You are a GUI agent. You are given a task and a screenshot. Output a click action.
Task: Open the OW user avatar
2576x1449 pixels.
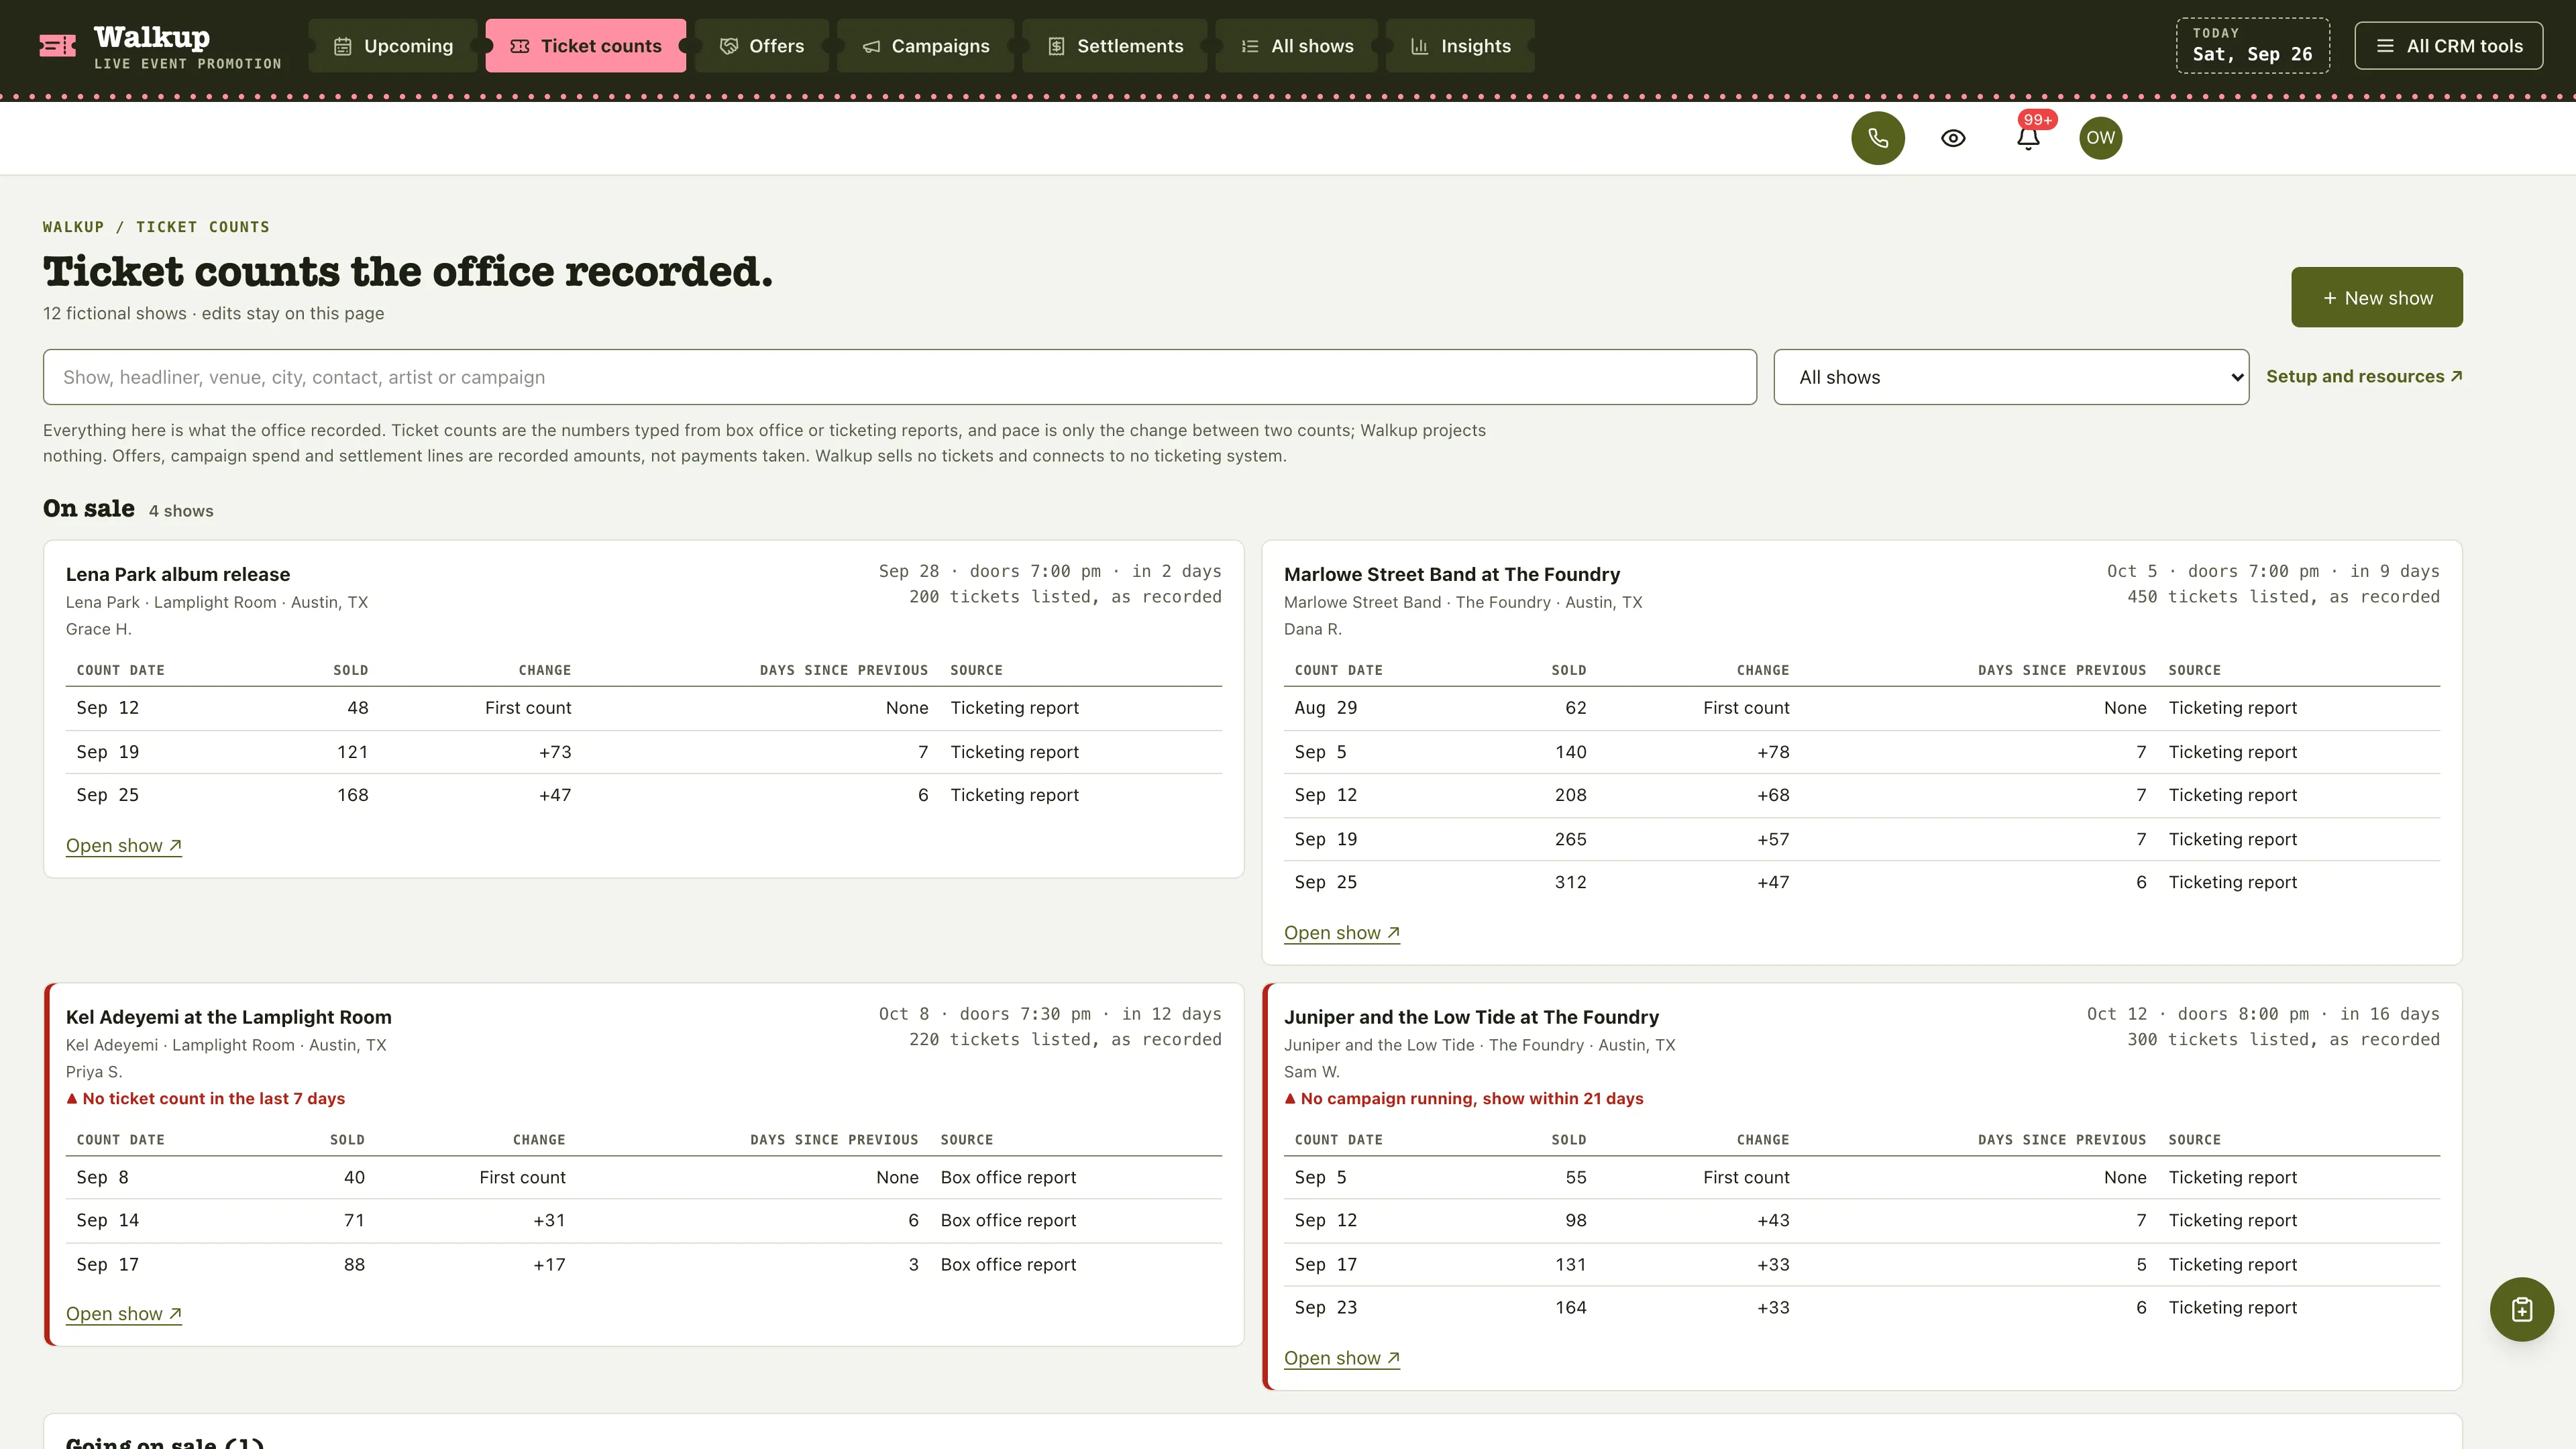pos(2101,138)
